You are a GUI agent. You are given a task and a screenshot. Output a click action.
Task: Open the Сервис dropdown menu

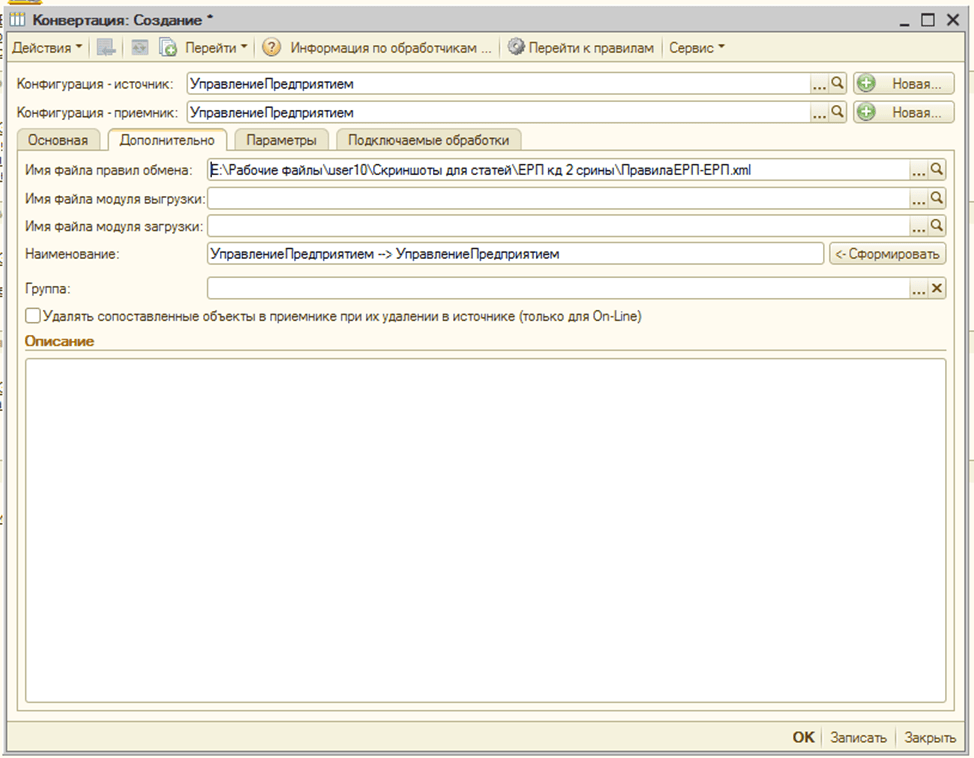coord(696,47)
